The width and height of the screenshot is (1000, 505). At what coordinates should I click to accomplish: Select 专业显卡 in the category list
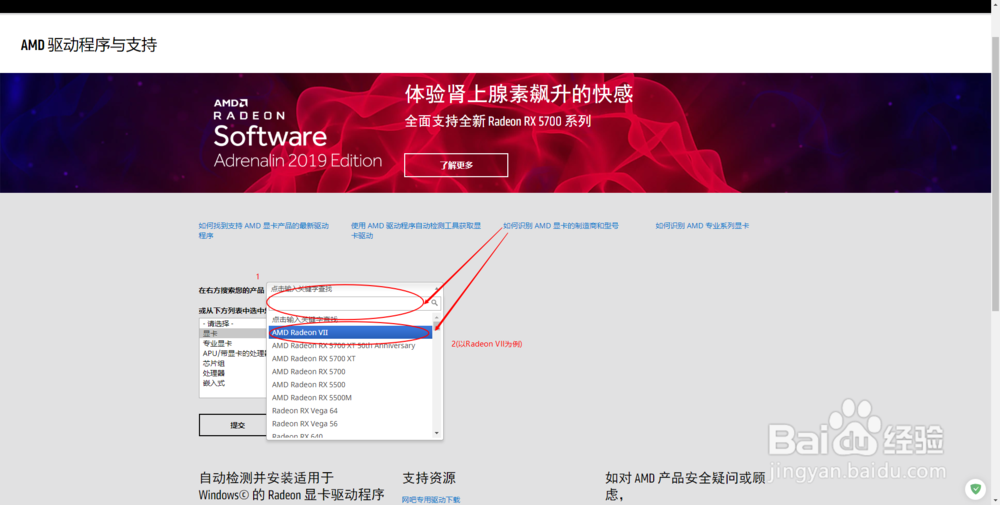point(233,343)
